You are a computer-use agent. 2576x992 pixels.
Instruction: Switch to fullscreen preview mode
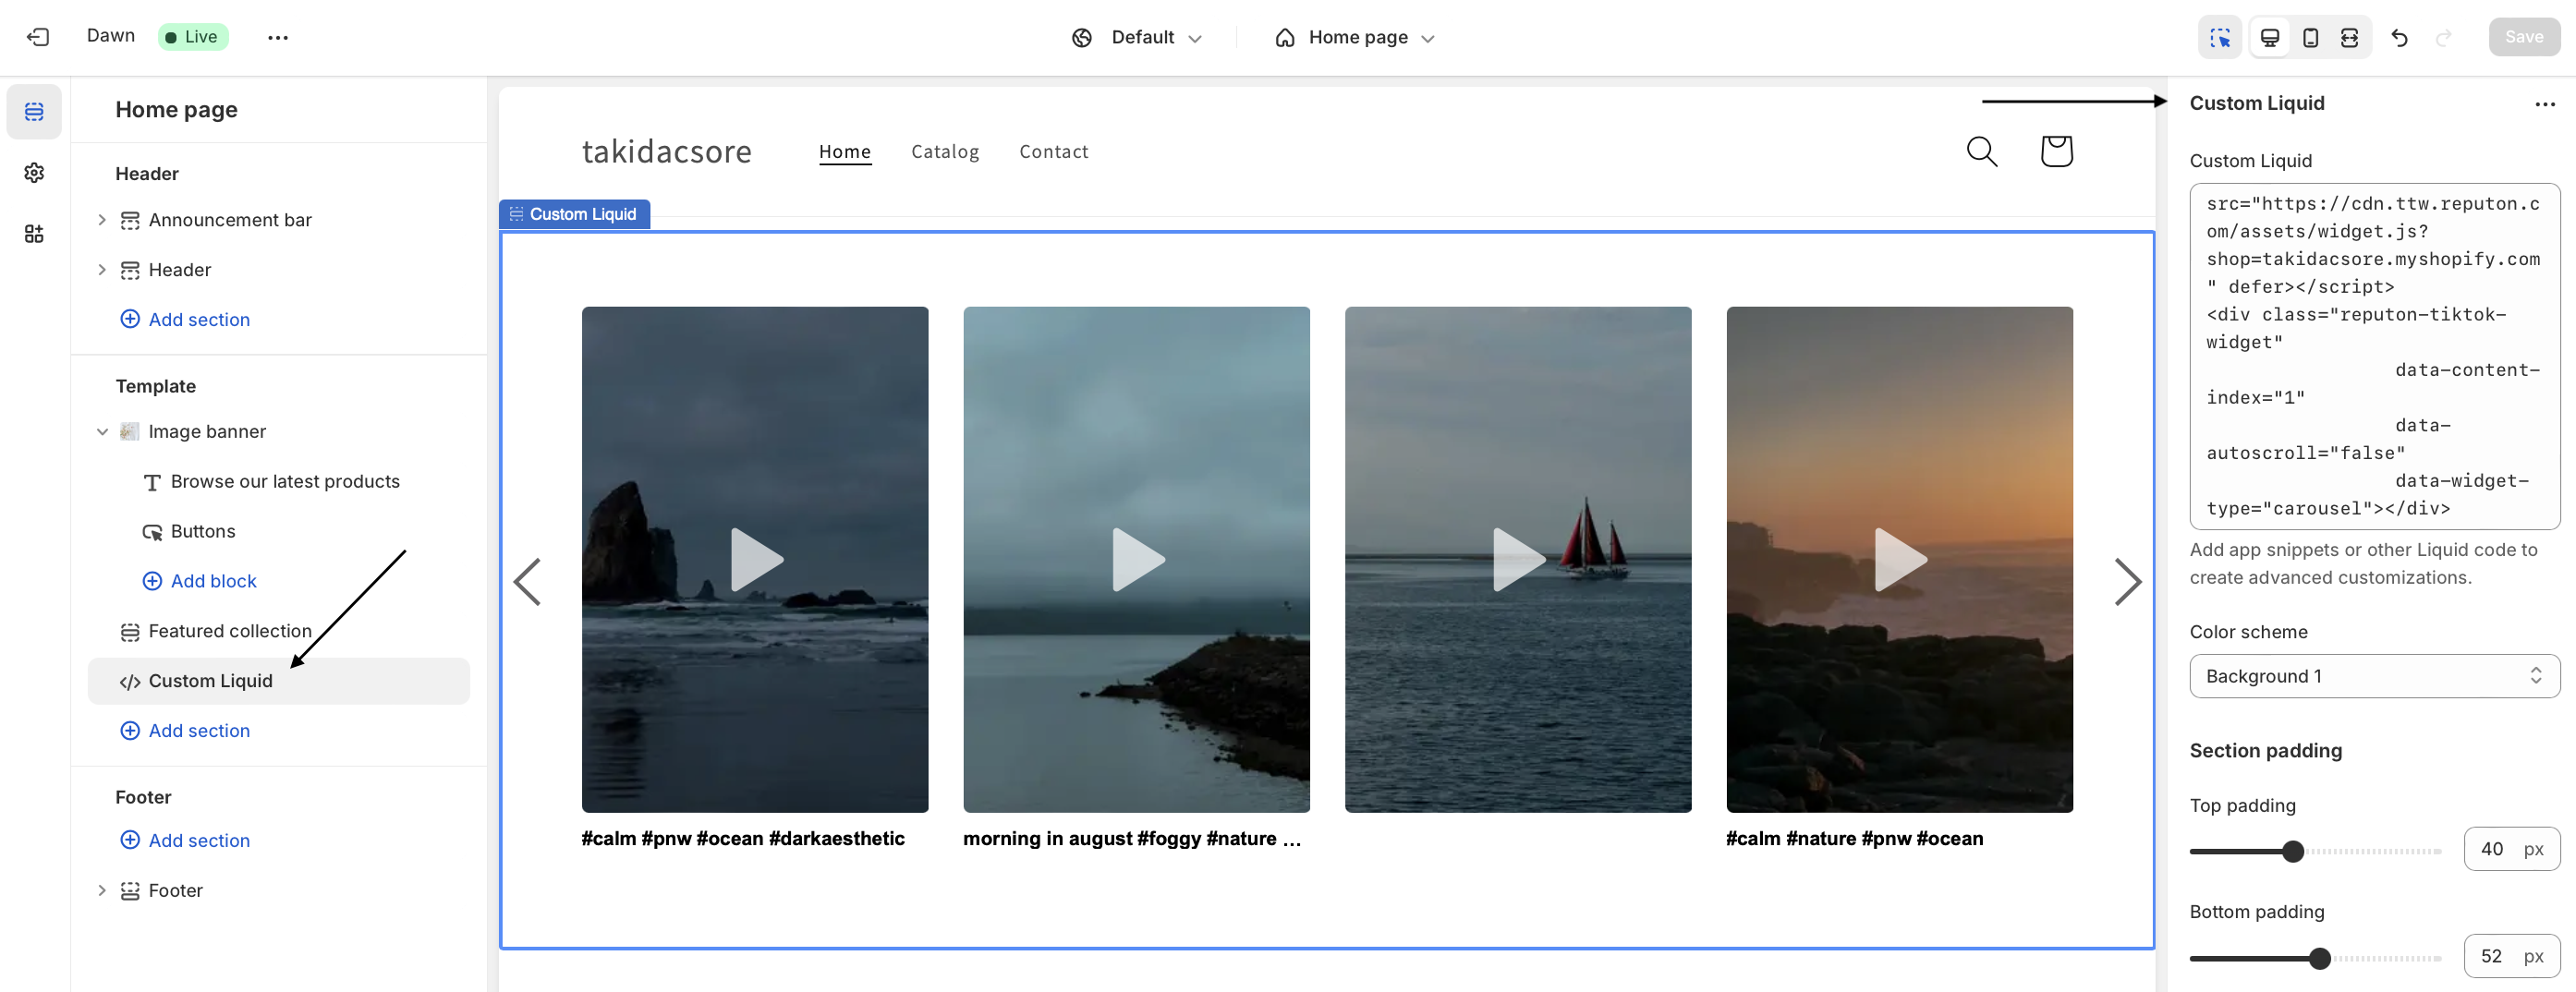(x=2350, y=38)
